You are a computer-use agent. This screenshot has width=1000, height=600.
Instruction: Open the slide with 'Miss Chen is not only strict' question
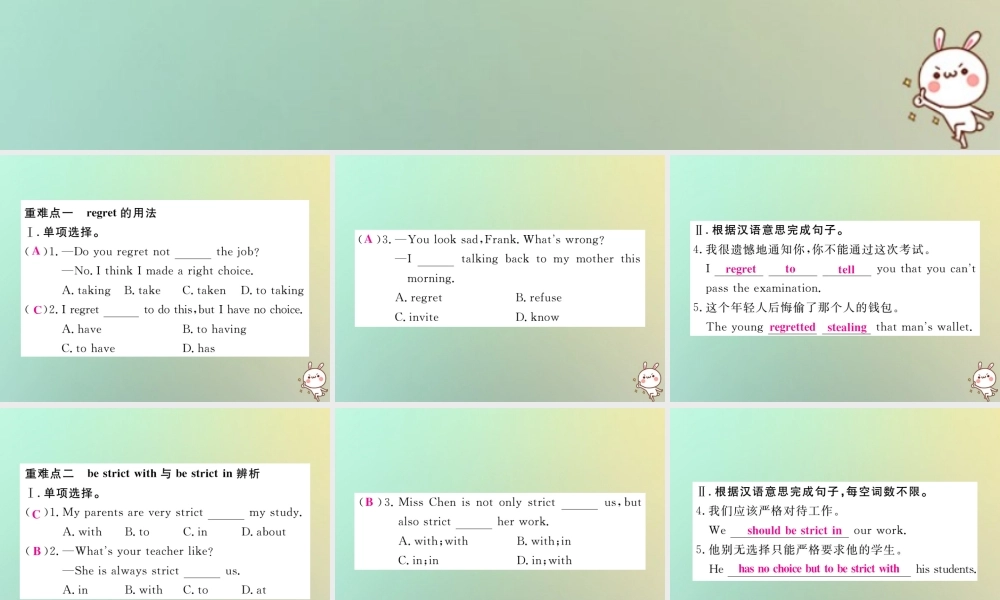tap(500, 504)
